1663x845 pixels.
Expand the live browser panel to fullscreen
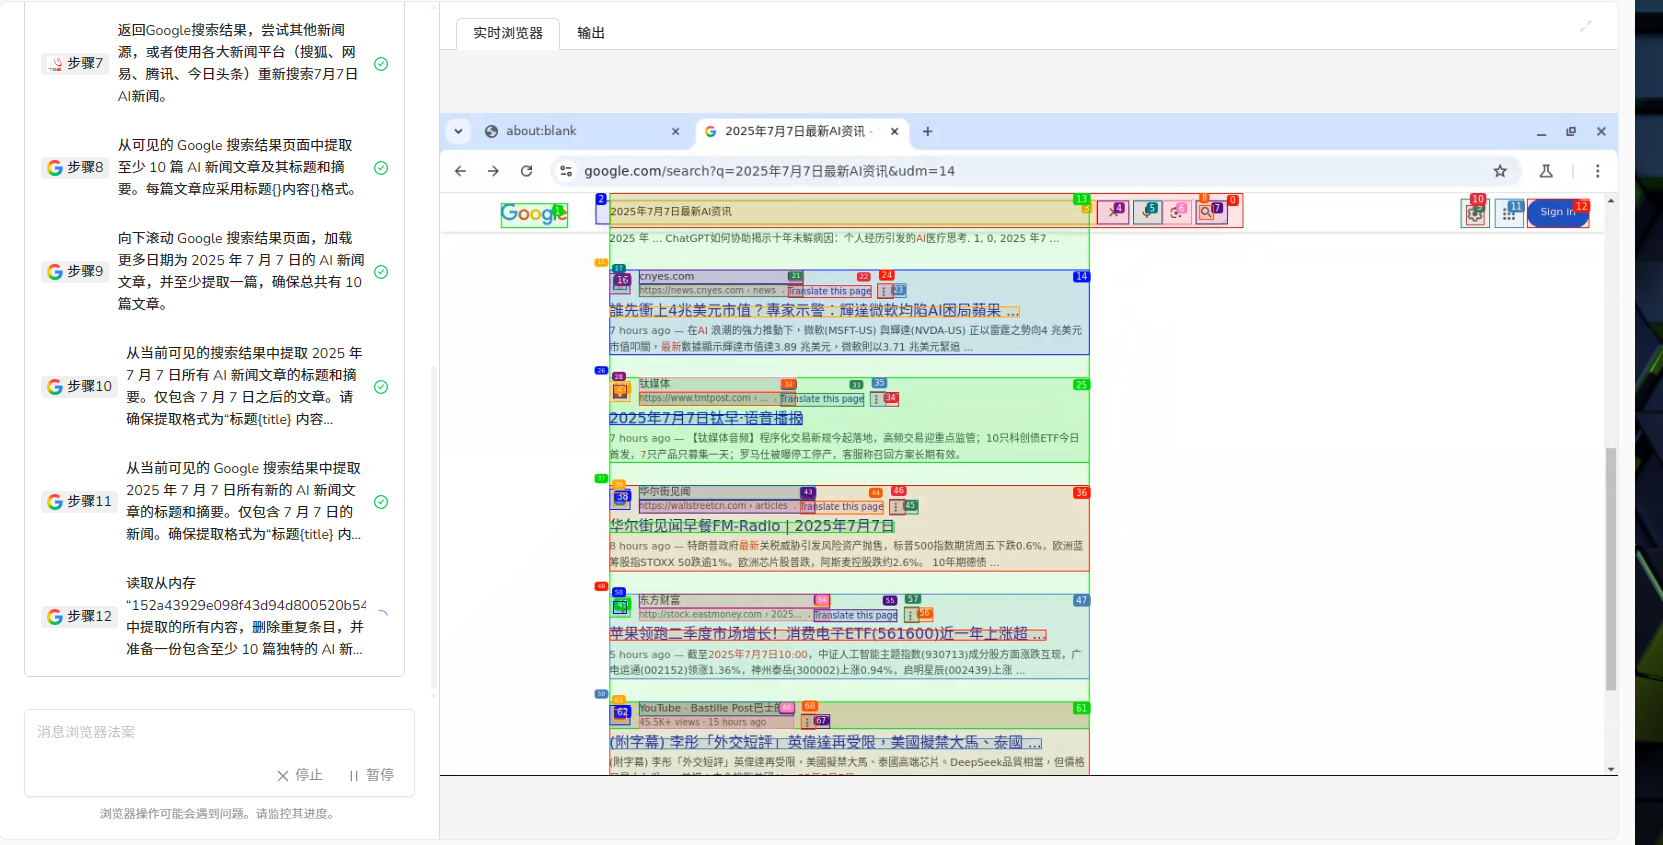point(1586,26)
